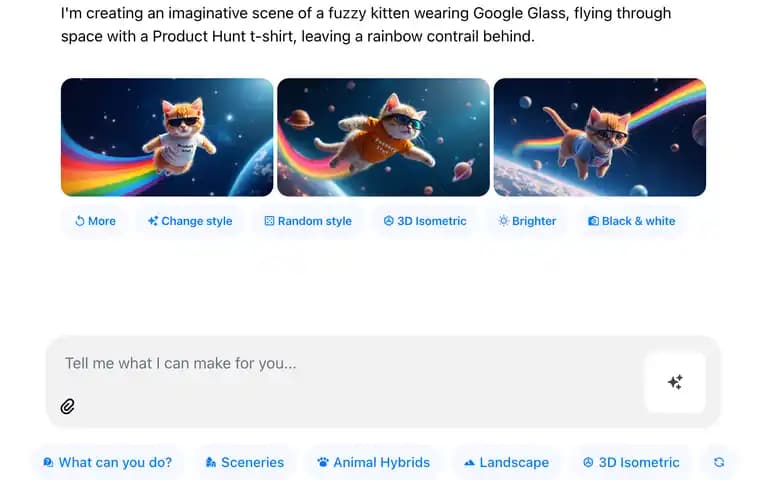
Task: Click the More button with redo icon
Action: pyautogui.click(x=95, y=221)
